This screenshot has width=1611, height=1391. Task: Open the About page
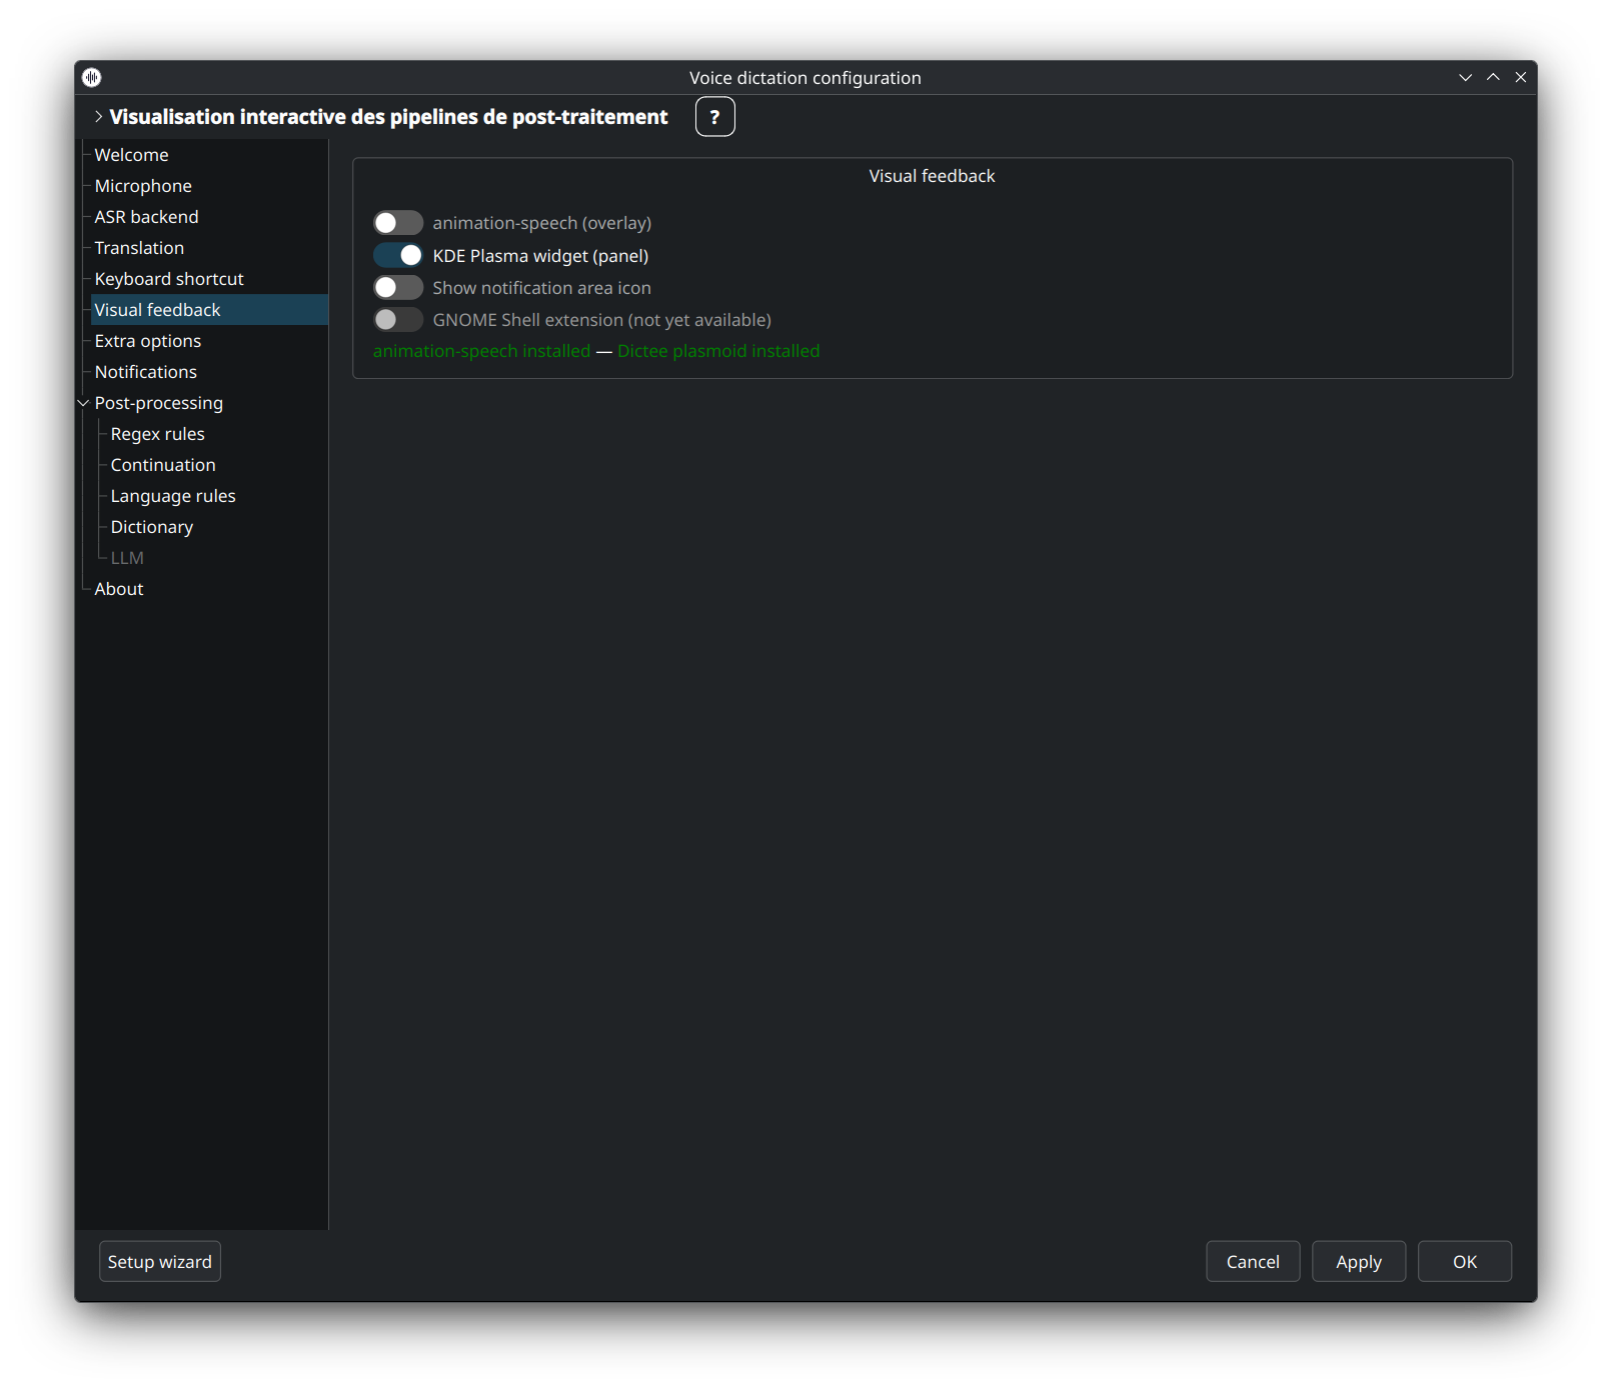119,589
